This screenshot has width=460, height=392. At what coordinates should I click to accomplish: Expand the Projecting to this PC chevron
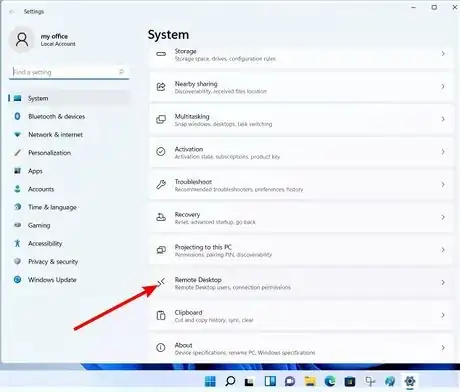pos(443,250)
